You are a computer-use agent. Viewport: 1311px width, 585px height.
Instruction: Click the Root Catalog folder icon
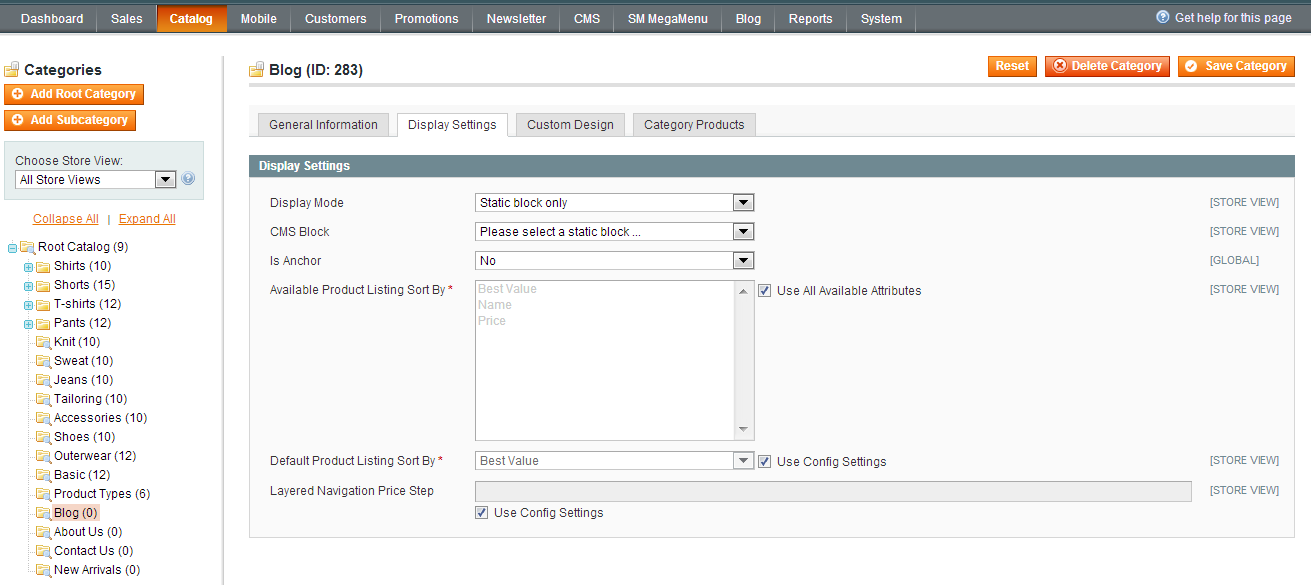click(28, 247)
